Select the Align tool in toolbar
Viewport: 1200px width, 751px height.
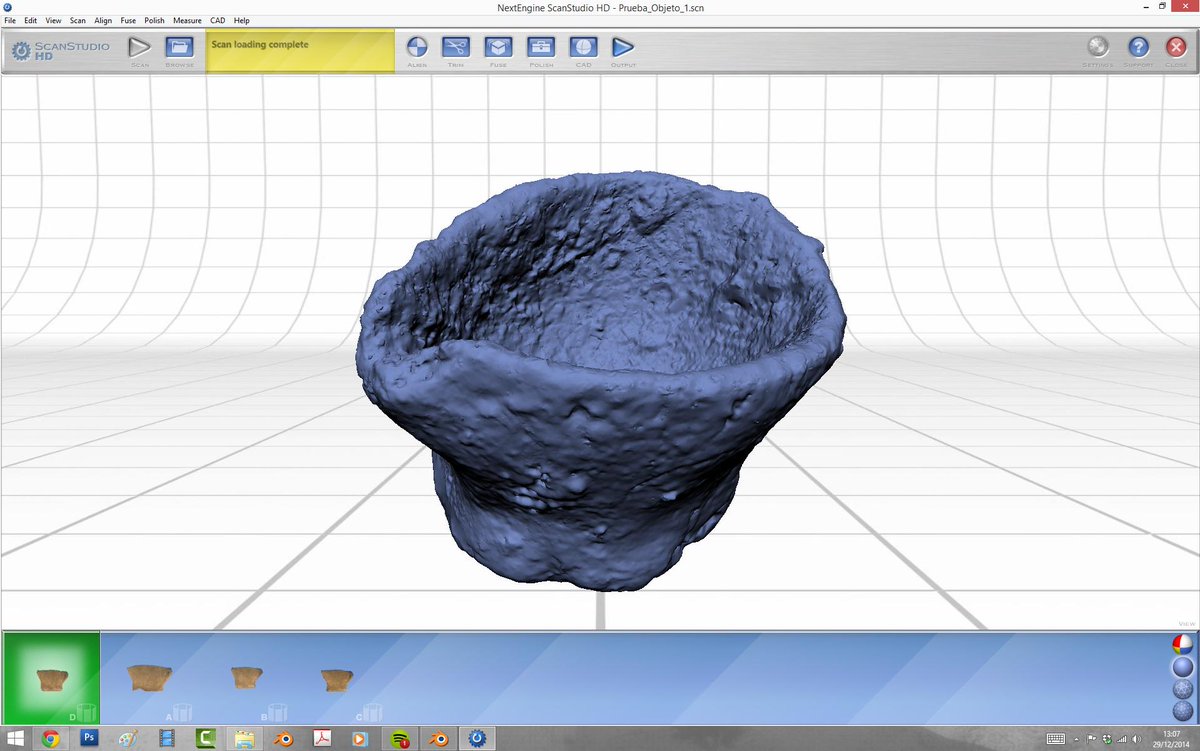tap(417, 47)
